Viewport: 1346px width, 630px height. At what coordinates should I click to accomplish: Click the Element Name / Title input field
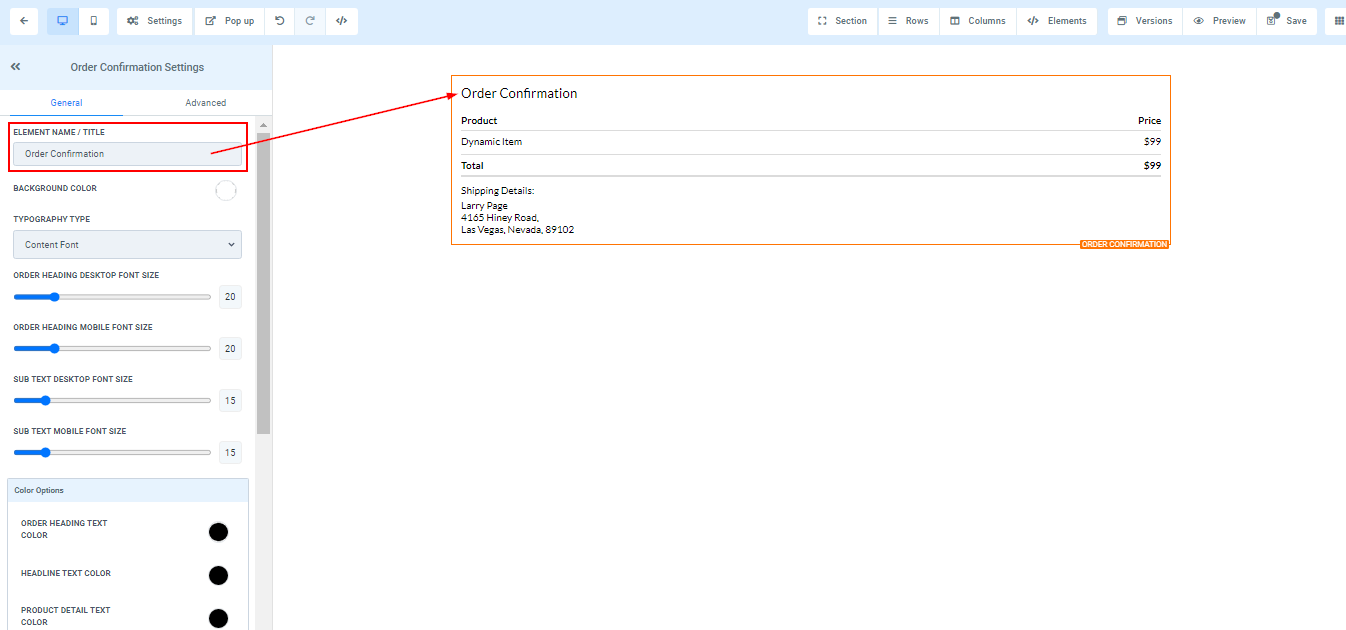[127, 154]
